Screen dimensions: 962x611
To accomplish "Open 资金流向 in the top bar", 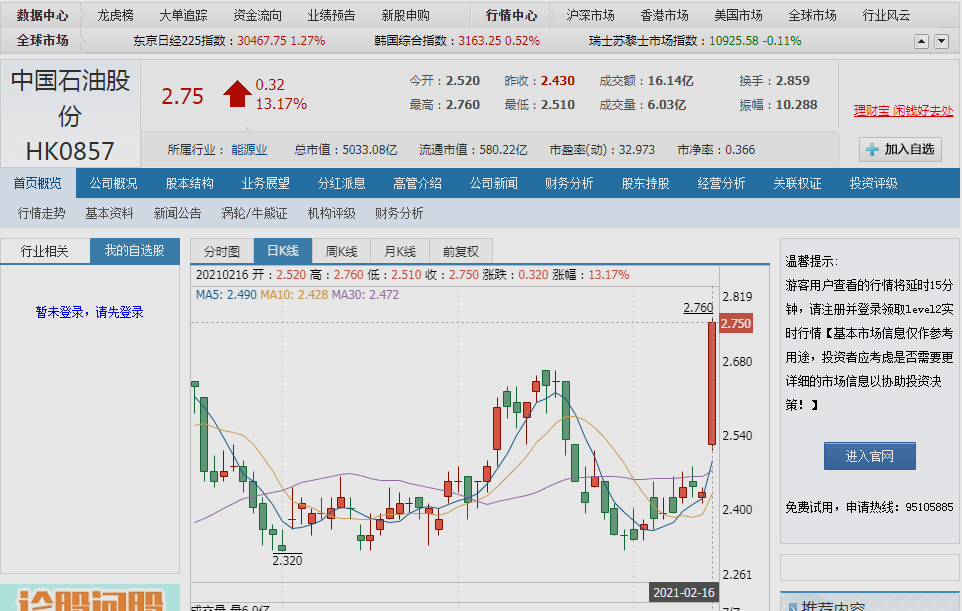I will [258, 15].
